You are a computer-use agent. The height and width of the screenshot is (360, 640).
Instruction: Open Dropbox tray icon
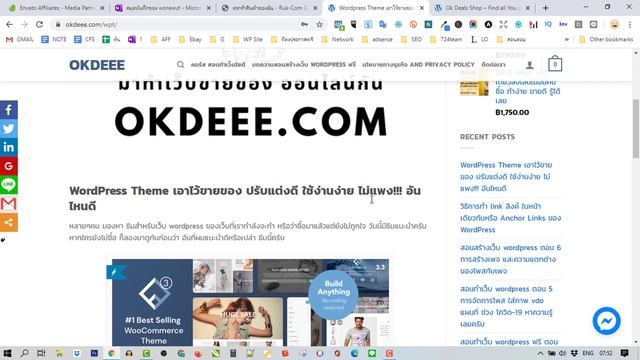[x=574, y=353]
